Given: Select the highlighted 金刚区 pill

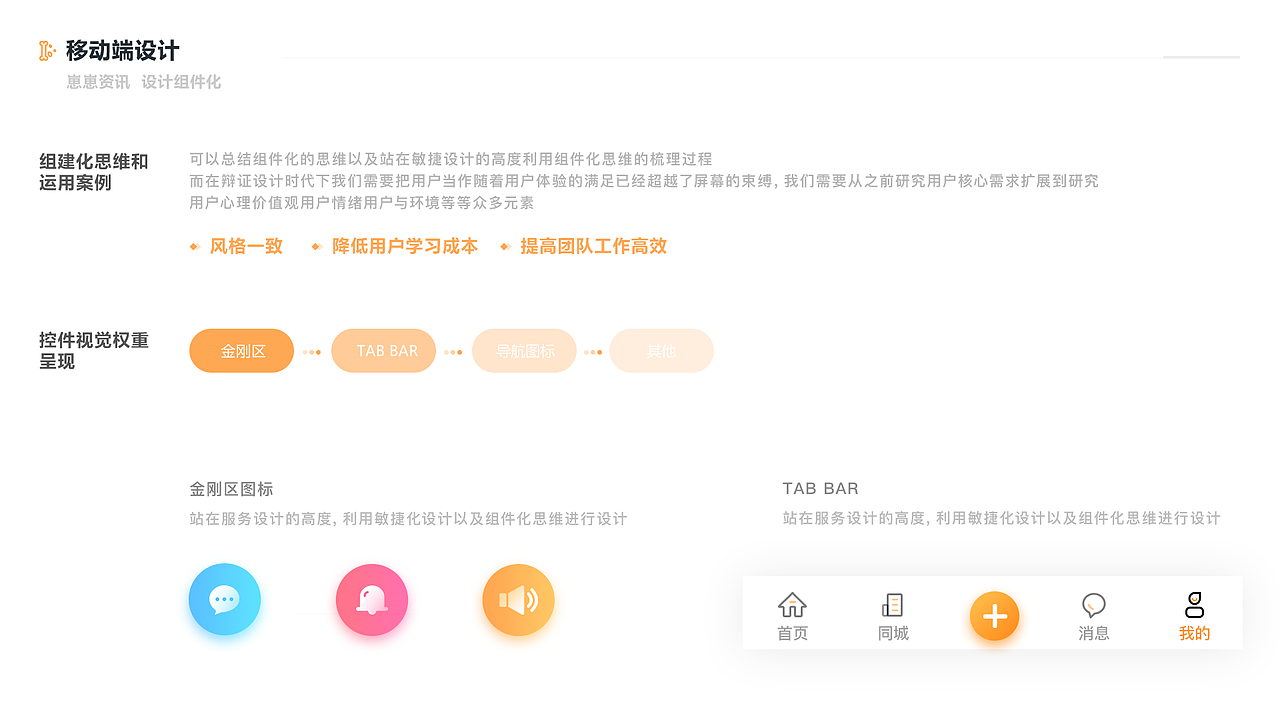Looking at the screenshot, I should [x=241, y=350].
